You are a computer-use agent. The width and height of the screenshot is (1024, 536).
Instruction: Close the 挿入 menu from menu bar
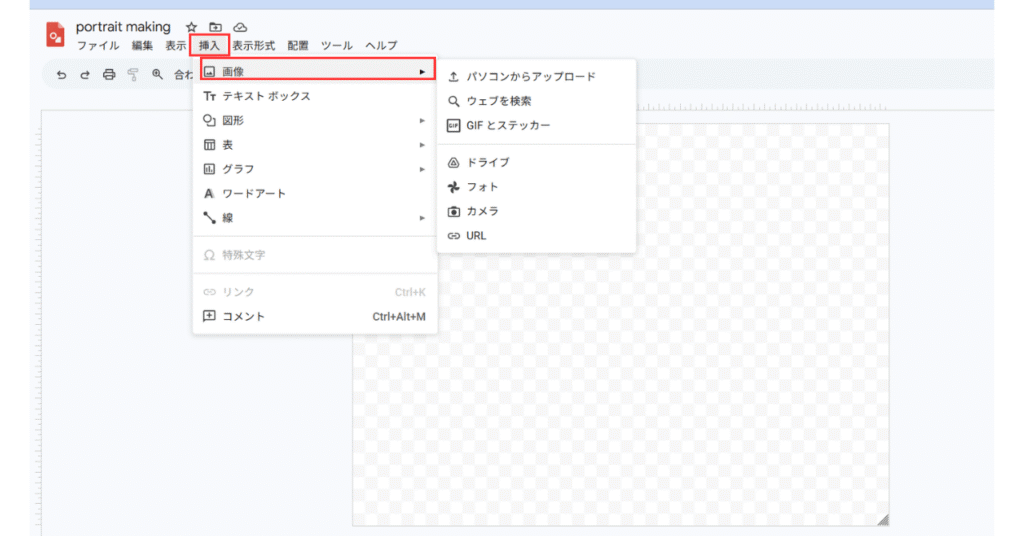point(210,46)
